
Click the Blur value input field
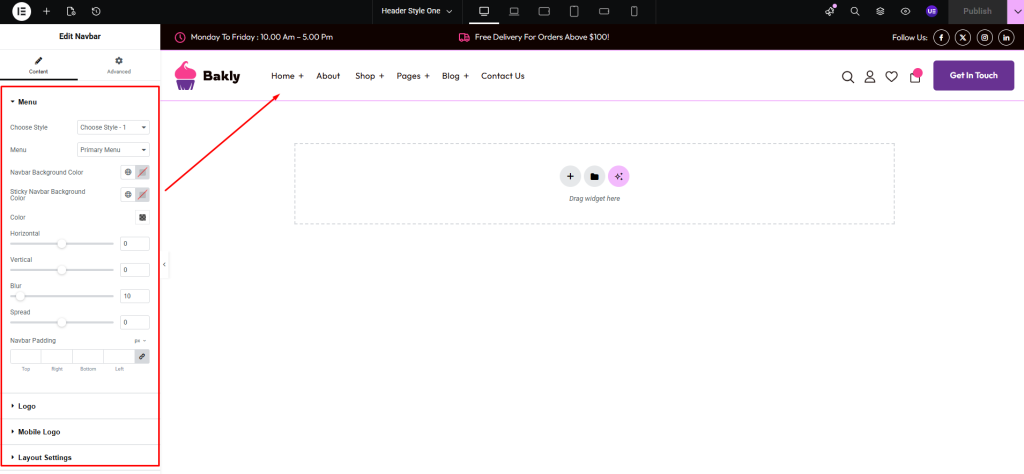(x=134, y=296)
